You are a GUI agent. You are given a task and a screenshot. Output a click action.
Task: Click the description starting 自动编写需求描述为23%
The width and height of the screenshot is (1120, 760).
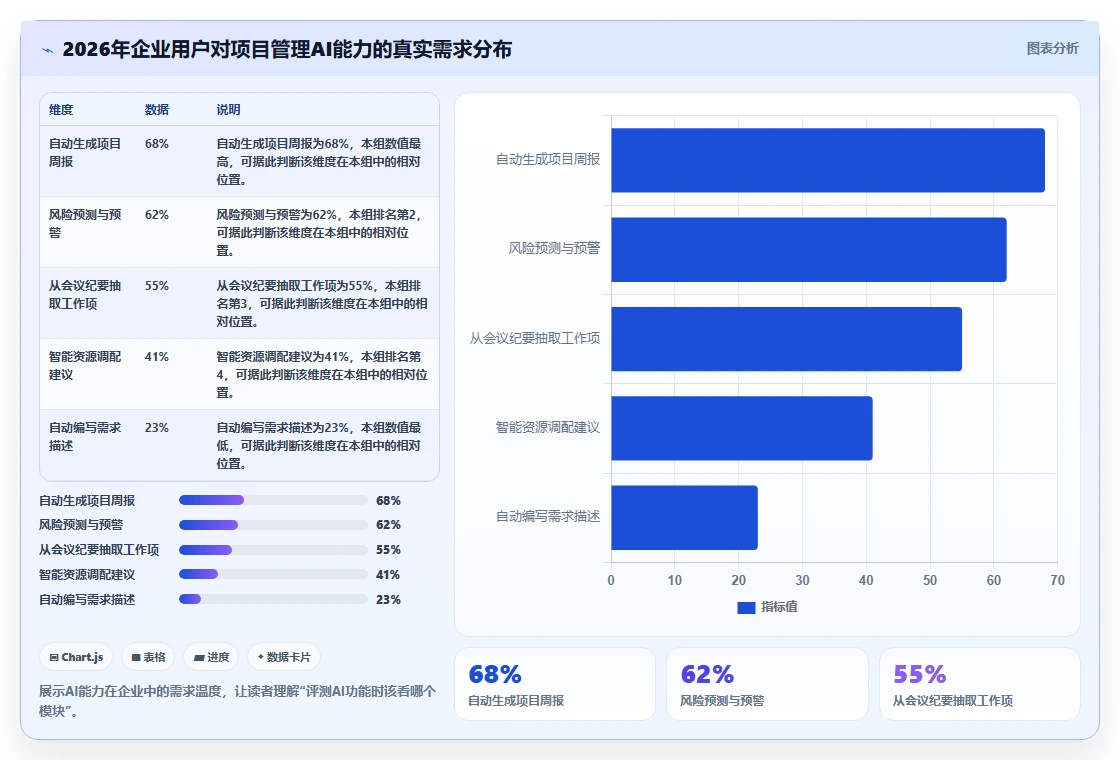[x=319, y=445]
